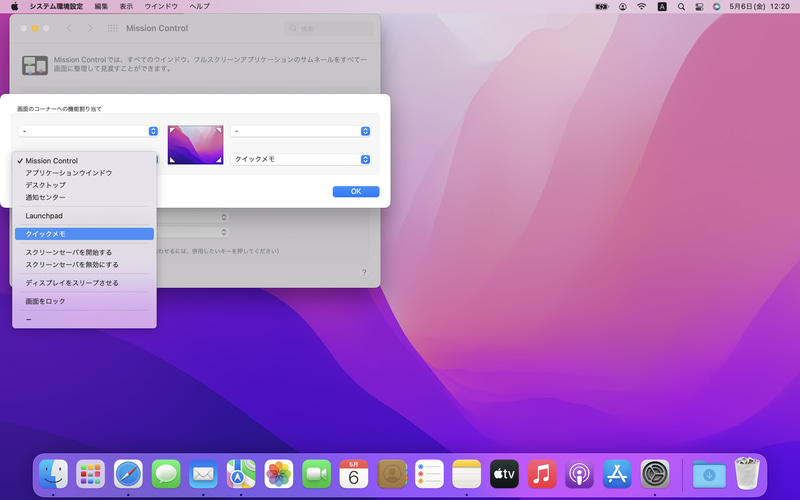
Task: Open the ヘルプ menu
Action: point(199,6)
